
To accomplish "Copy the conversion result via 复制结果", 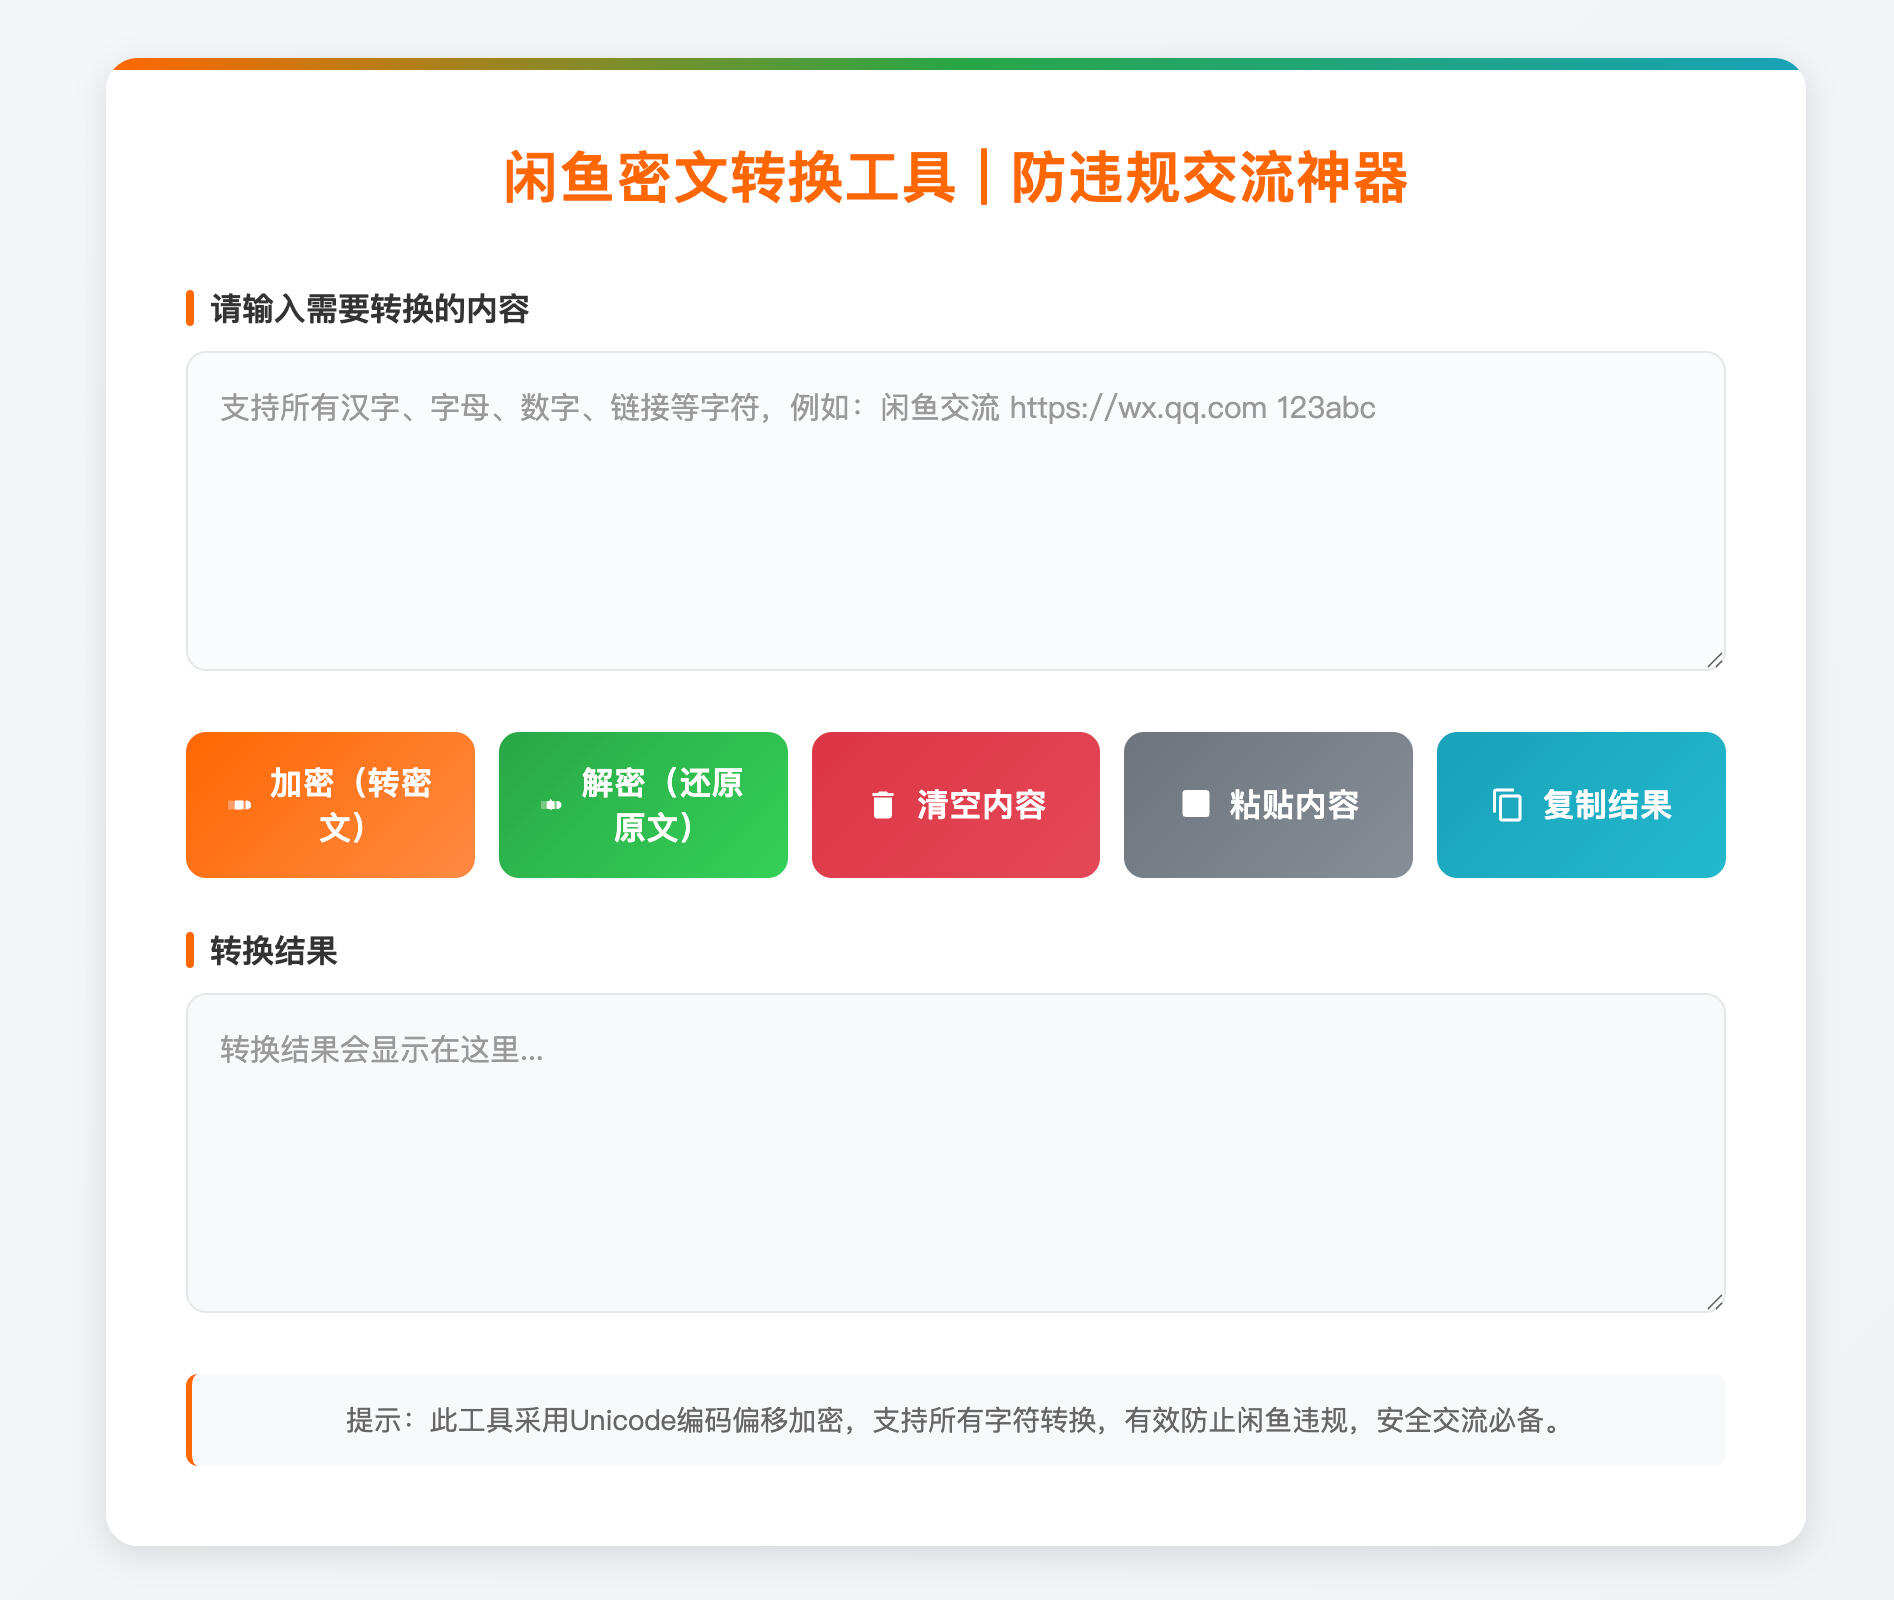I will (x=1581, y=805).
